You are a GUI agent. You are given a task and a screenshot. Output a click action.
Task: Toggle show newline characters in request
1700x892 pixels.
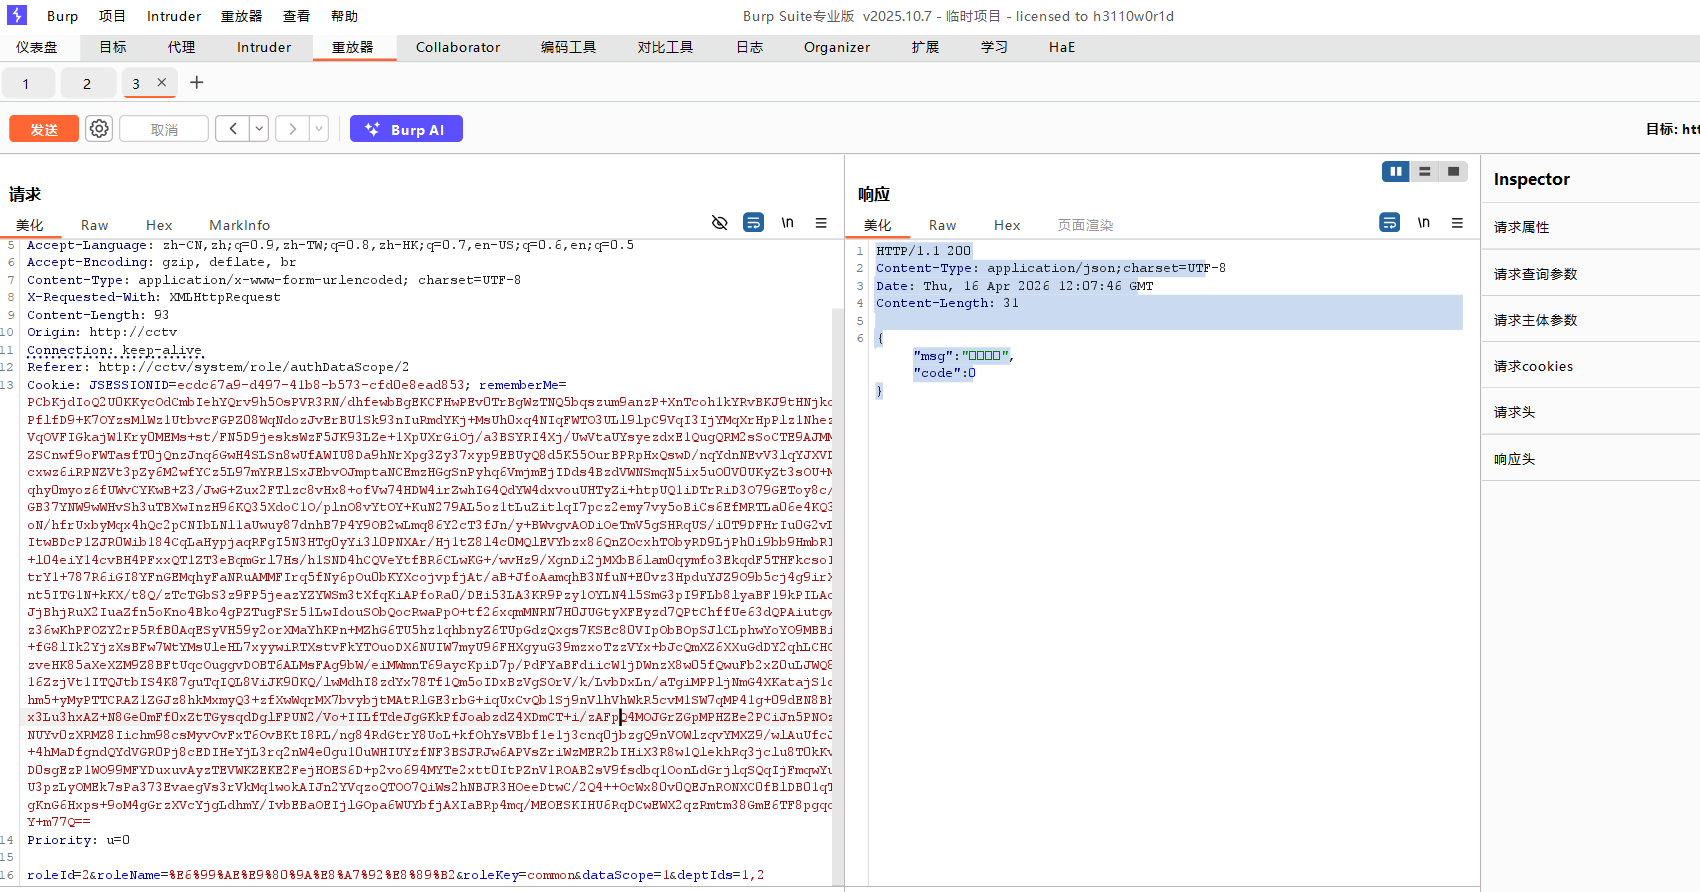(788, 223)
